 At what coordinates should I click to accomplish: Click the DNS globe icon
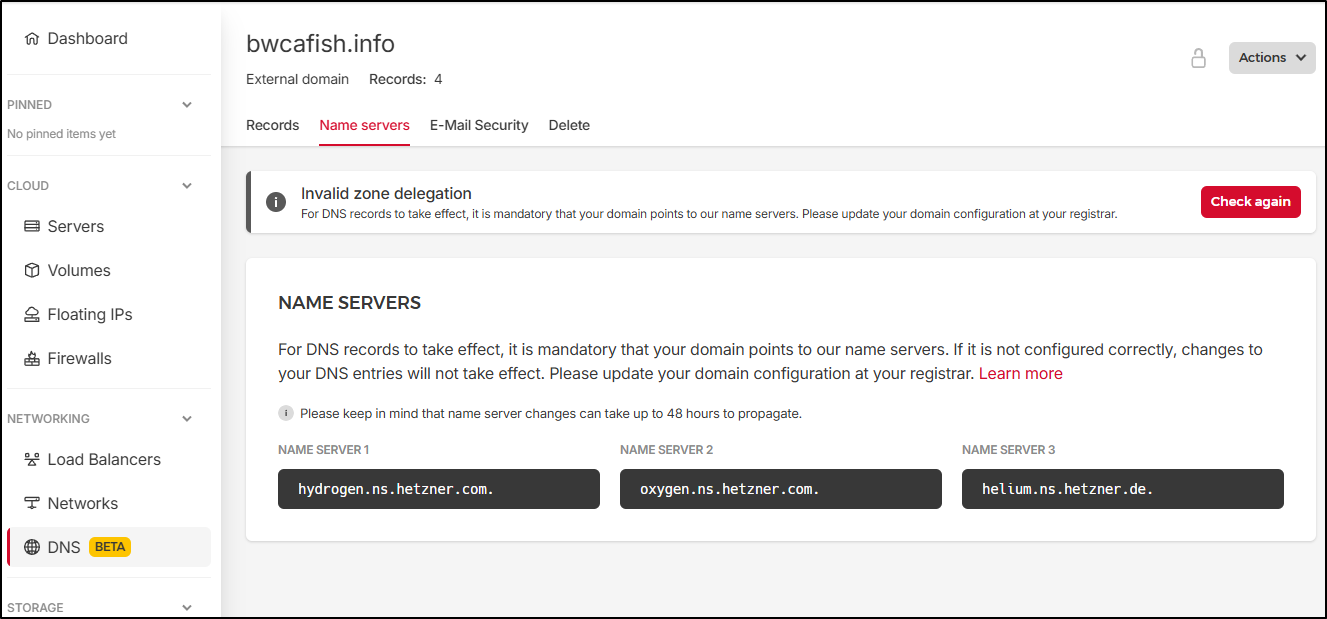32,547
